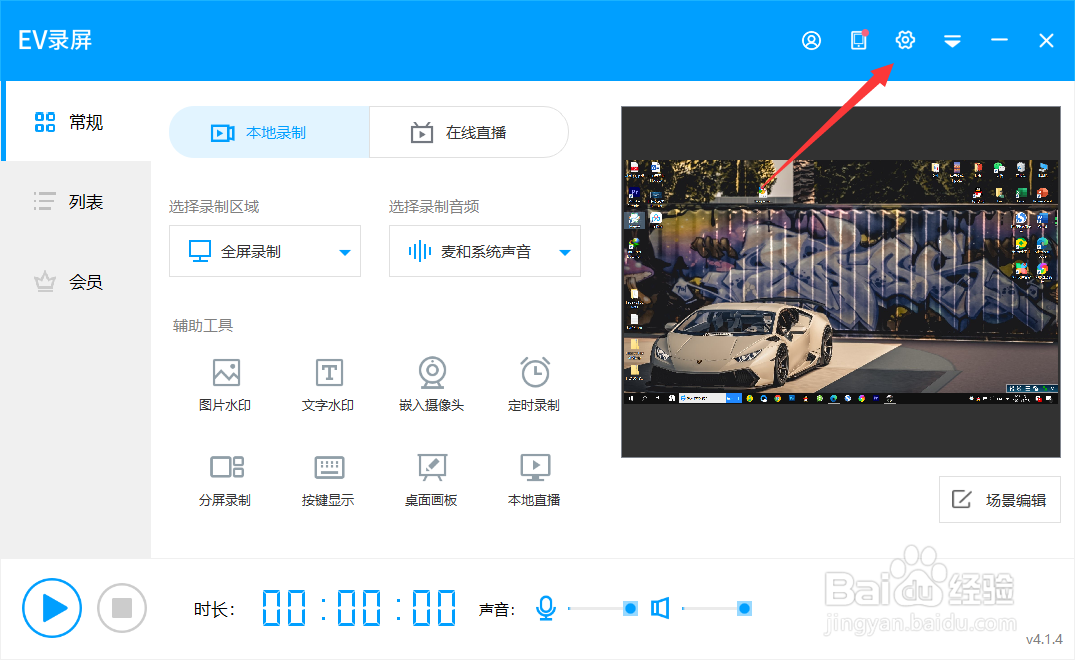Open settings via the gear icon
This screenshot has height=660, width=1075.
[905, 40]
